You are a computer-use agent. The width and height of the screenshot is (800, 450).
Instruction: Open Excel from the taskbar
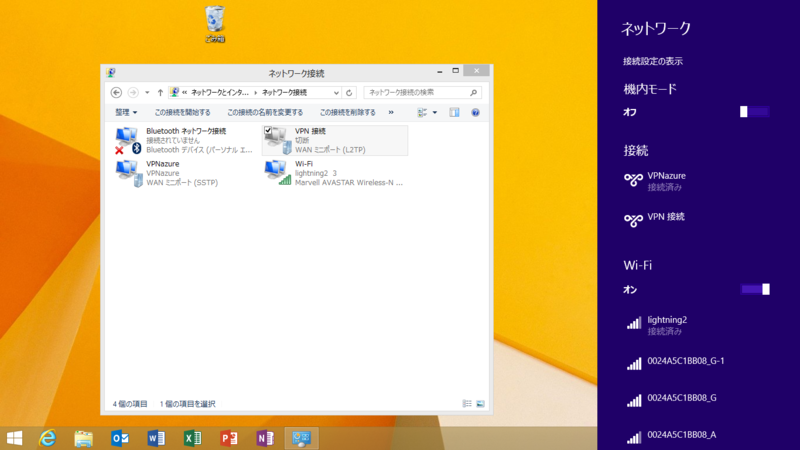point(192,438)
